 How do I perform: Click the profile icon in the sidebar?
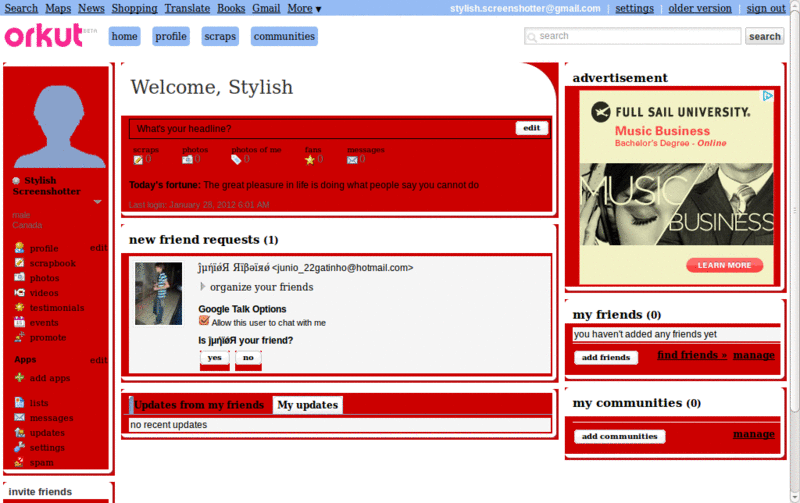point(19,248)
